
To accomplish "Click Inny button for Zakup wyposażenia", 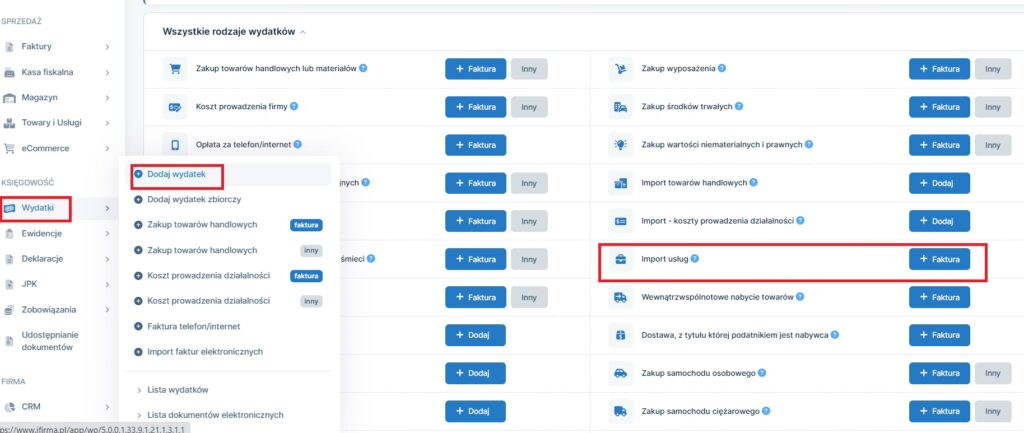I will 992,69.
